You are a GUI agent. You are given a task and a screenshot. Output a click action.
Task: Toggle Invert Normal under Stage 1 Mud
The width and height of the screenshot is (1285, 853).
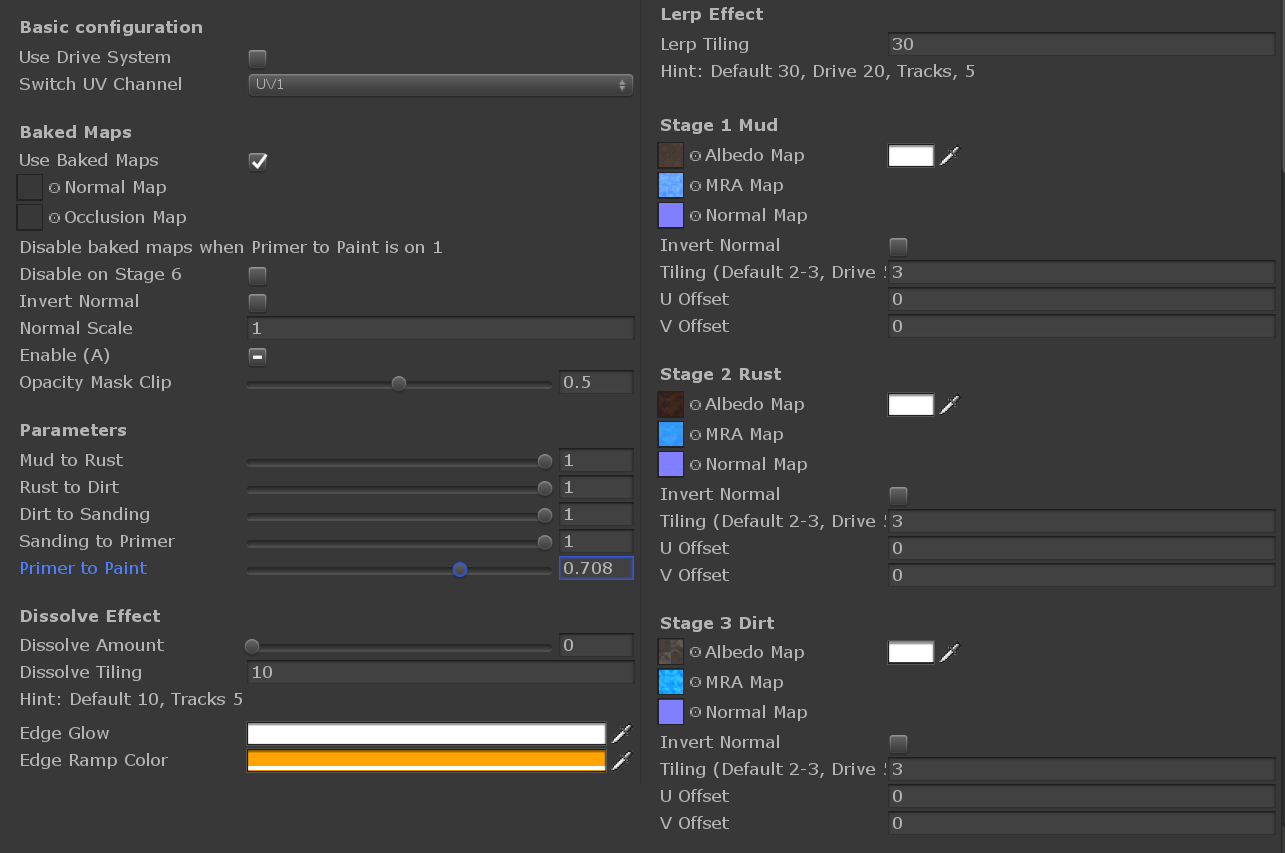[x=899, y=246]
